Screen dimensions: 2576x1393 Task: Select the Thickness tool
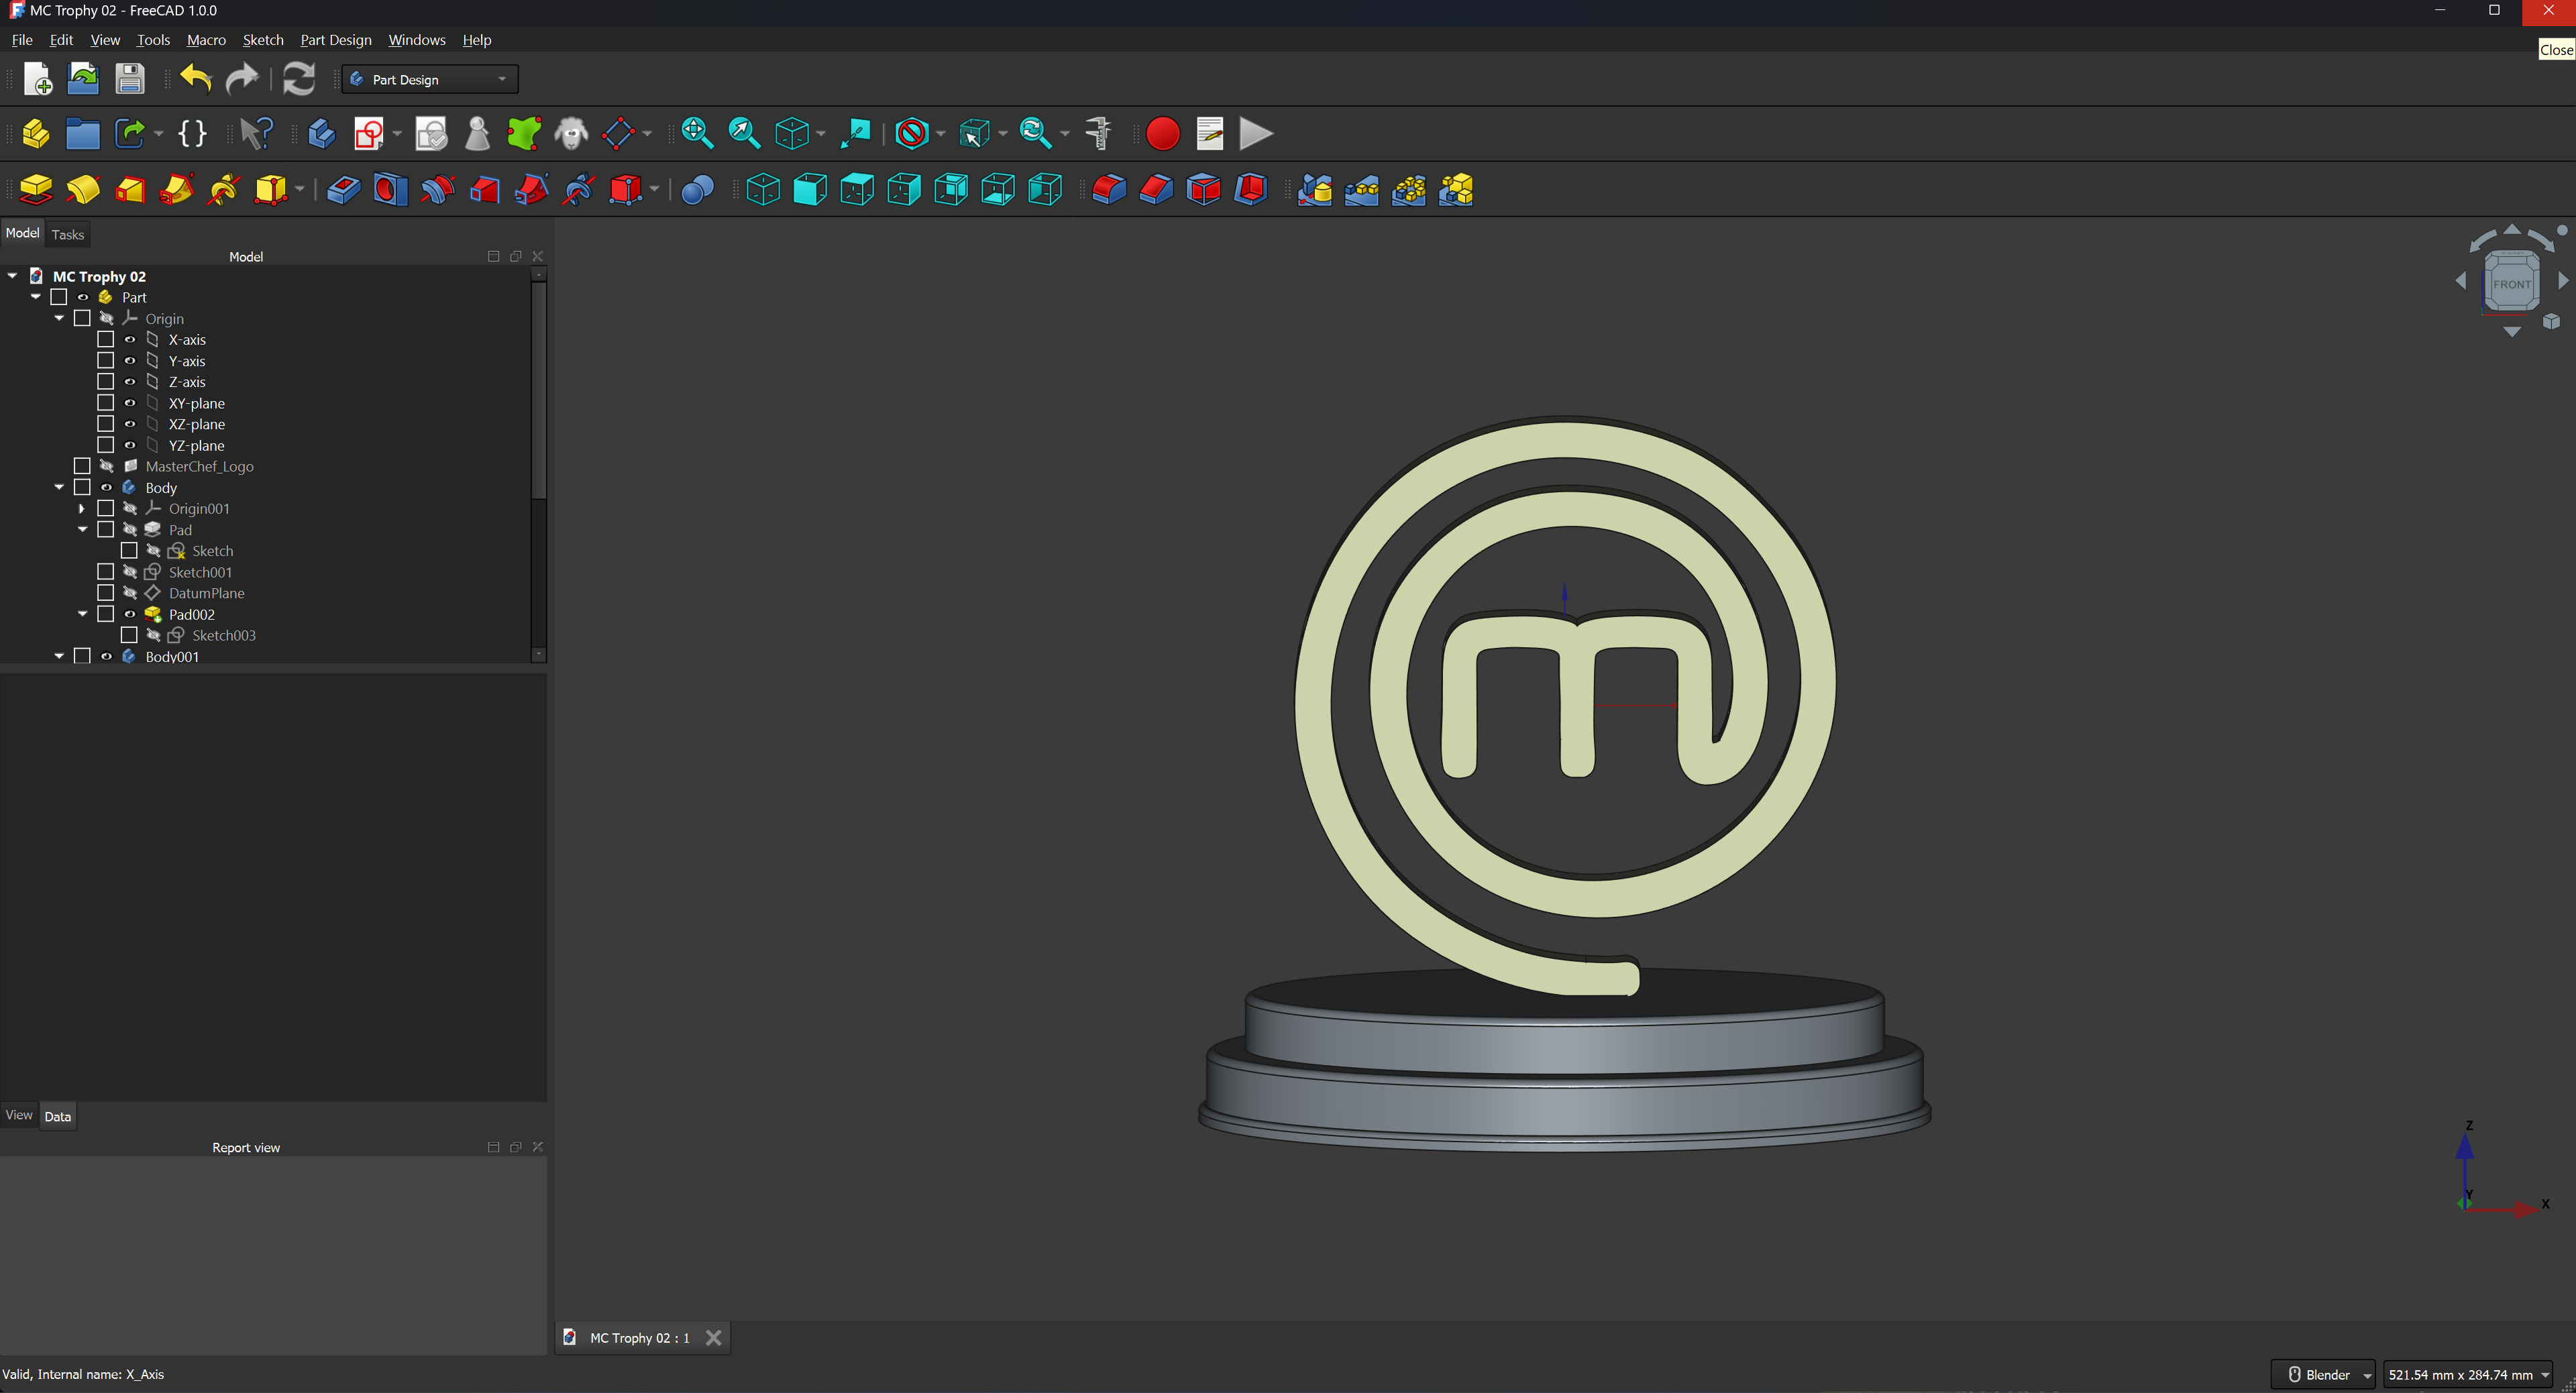point(1250,189)
